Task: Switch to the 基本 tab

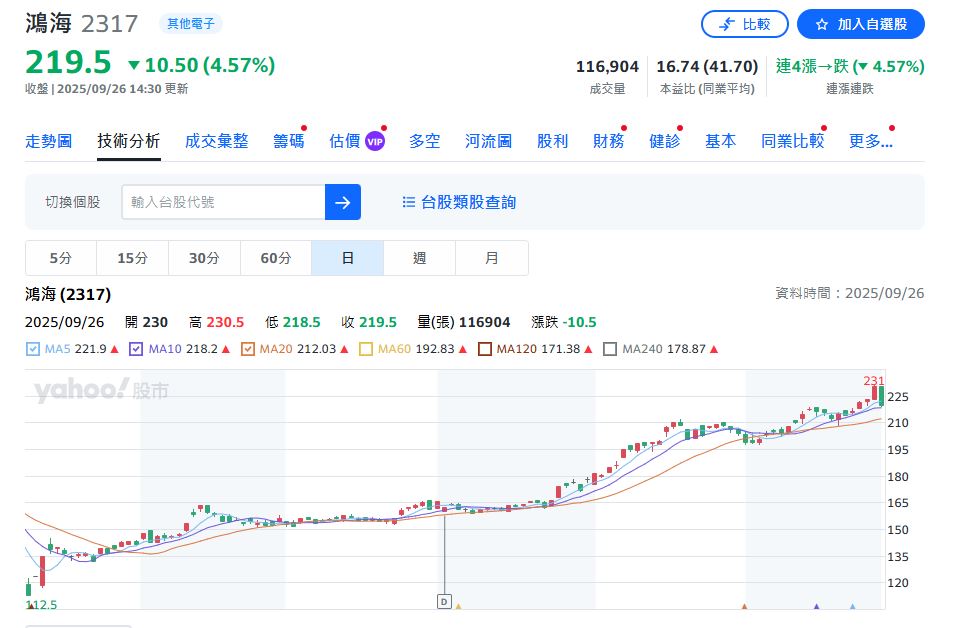Action: click(720, 141)
